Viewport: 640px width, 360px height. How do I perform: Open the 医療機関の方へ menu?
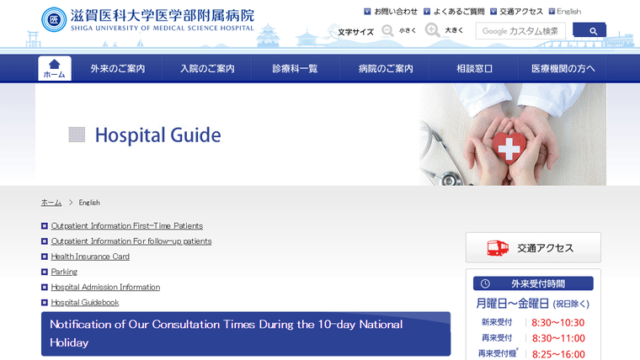[563, 69]
